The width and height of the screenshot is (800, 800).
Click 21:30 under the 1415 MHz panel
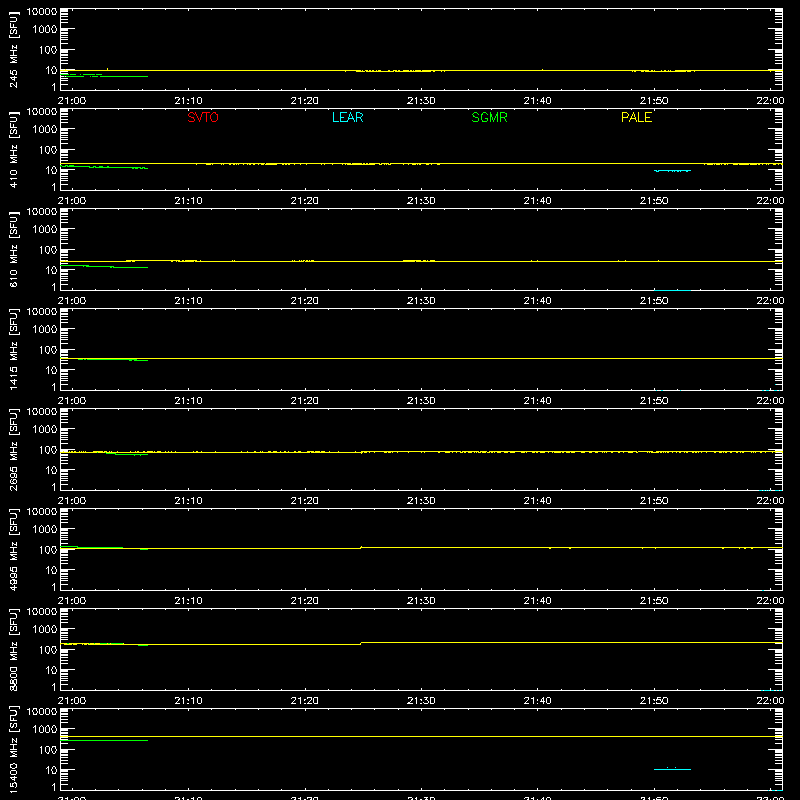421,401
